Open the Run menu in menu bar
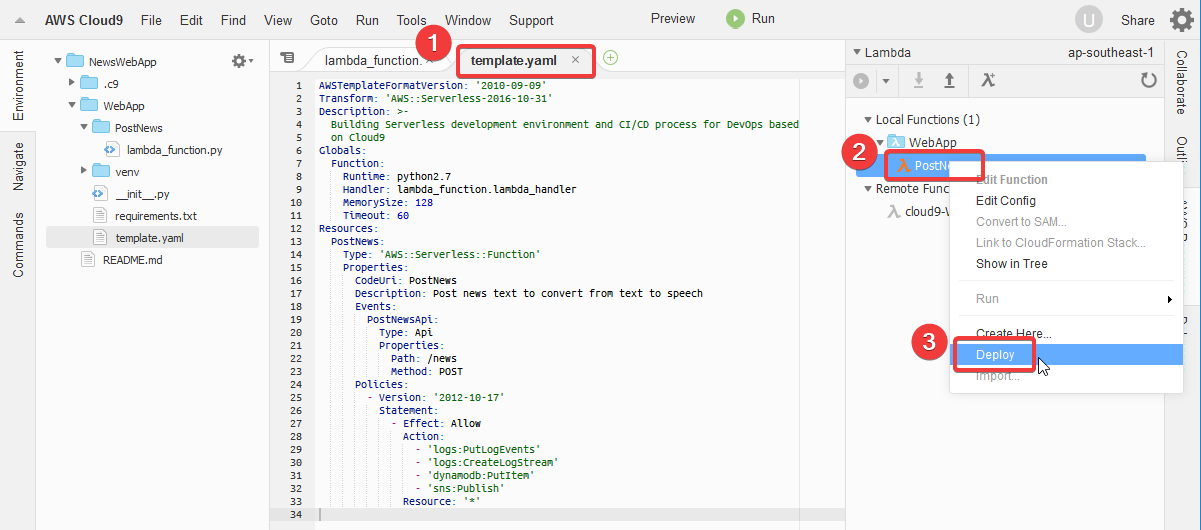Image resolution: width=1201 pixels, height=530 pixels. (x=367, y=20)
